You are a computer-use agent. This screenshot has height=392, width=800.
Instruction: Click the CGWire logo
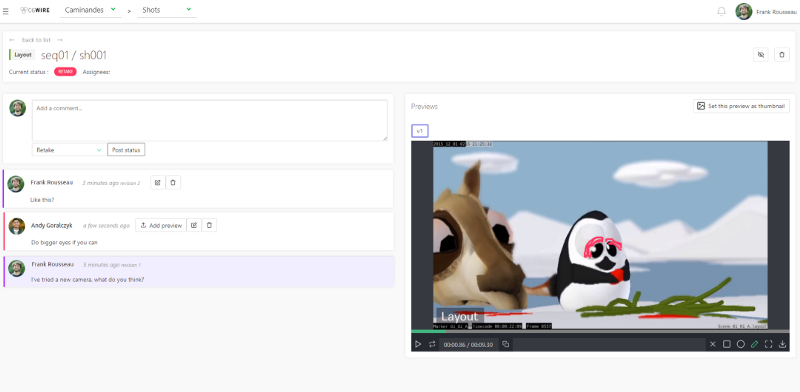point(35,10)
